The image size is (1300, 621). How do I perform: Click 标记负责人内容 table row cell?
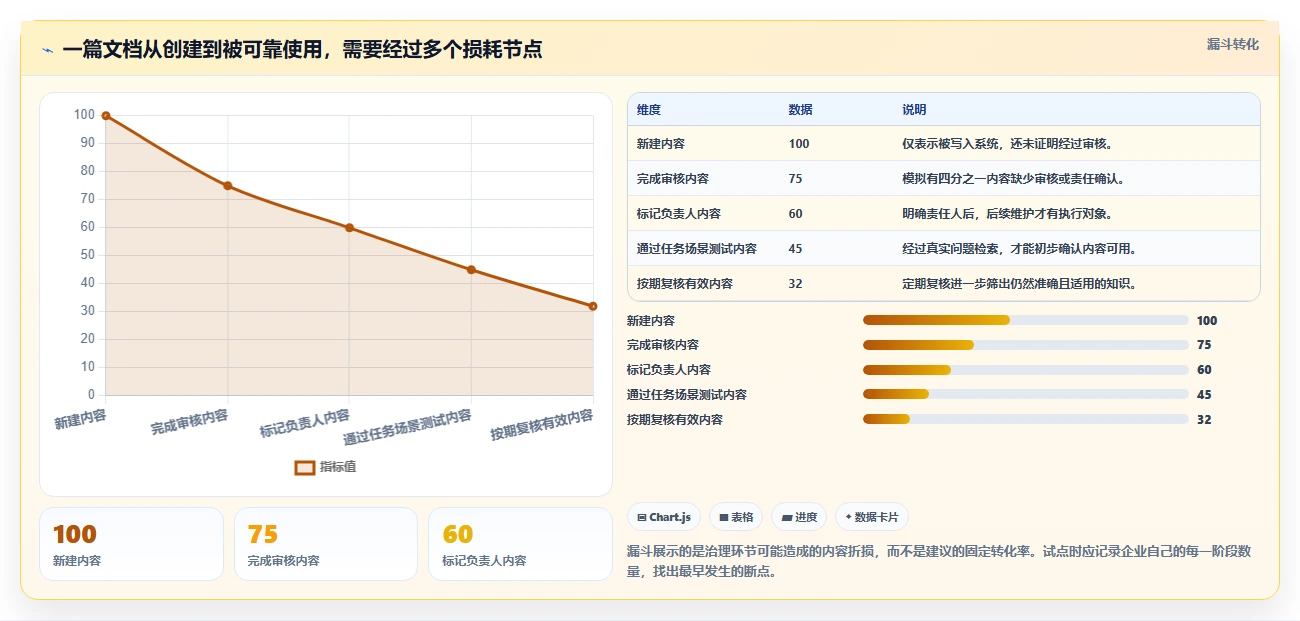(x=679, y=214)
